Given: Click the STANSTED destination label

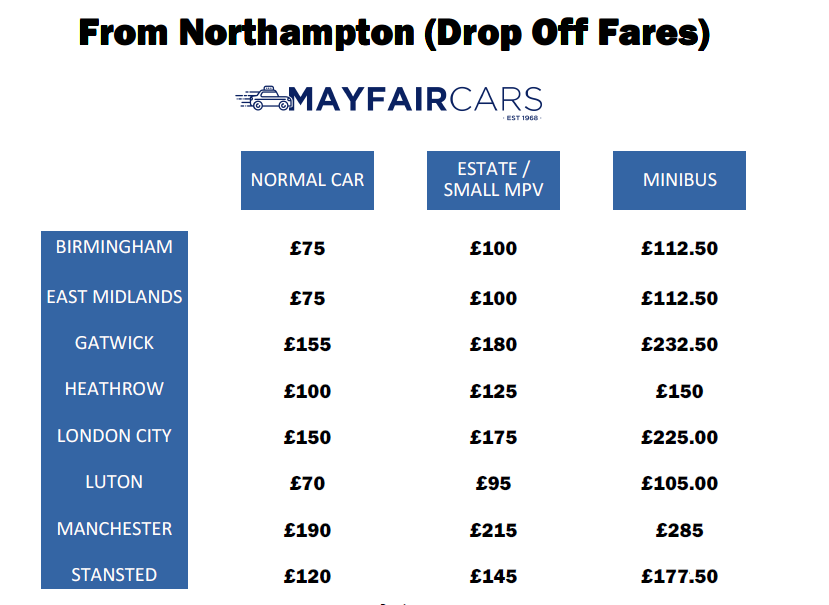Looking at the screenshot, I should [x=114, y=575].
